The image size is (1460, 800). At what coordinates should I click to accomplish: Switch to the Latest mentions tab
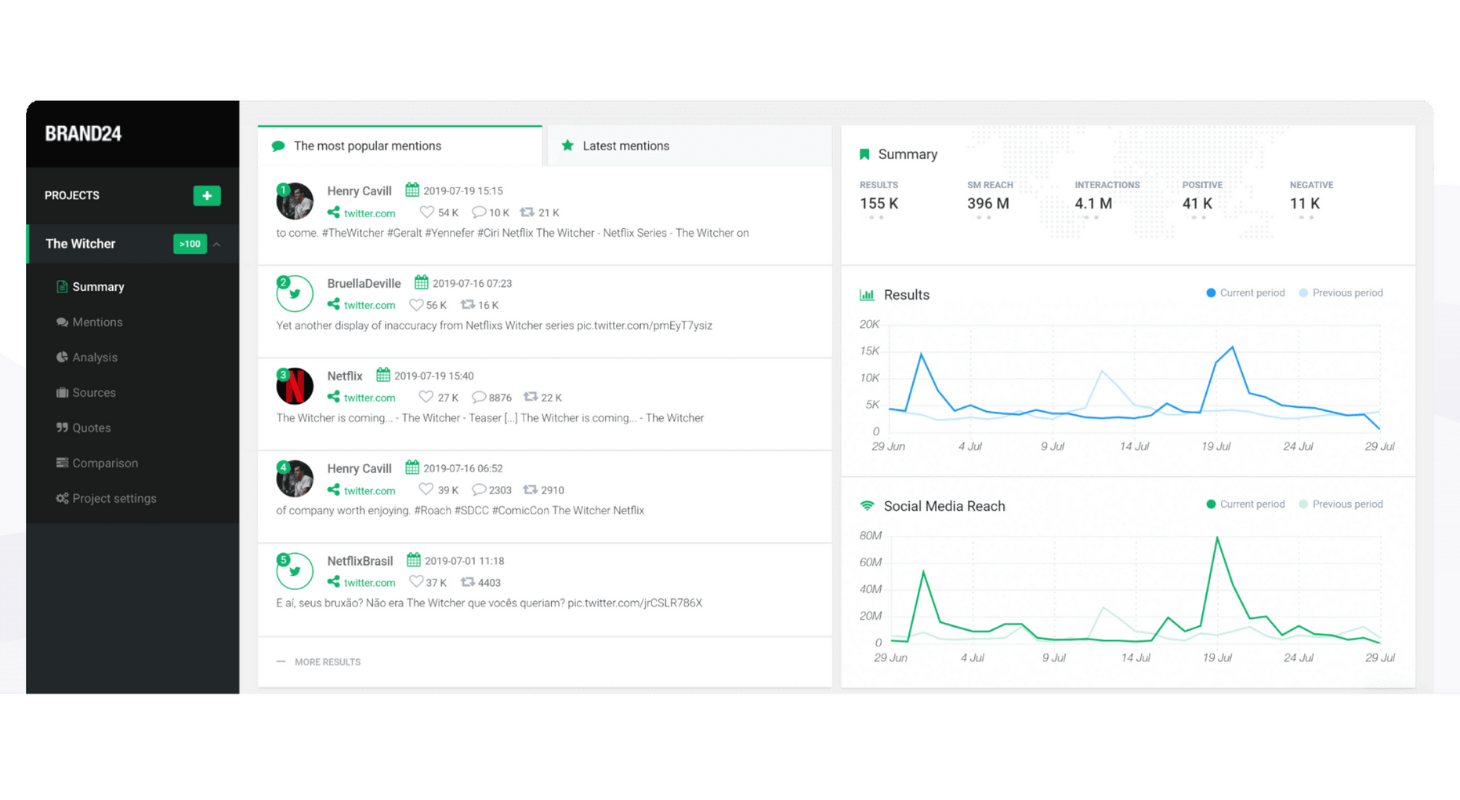pyautogui.click(x=689, y=146)
